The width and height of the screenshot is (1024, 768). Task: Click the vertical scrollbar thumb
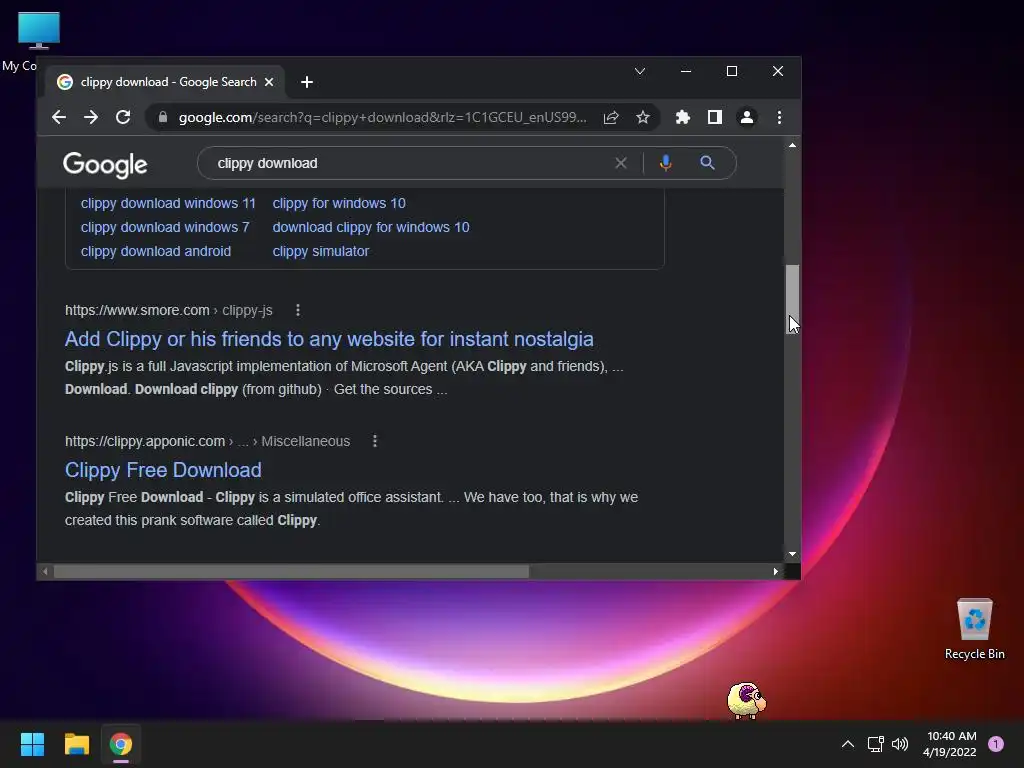[x=792, y=300]
